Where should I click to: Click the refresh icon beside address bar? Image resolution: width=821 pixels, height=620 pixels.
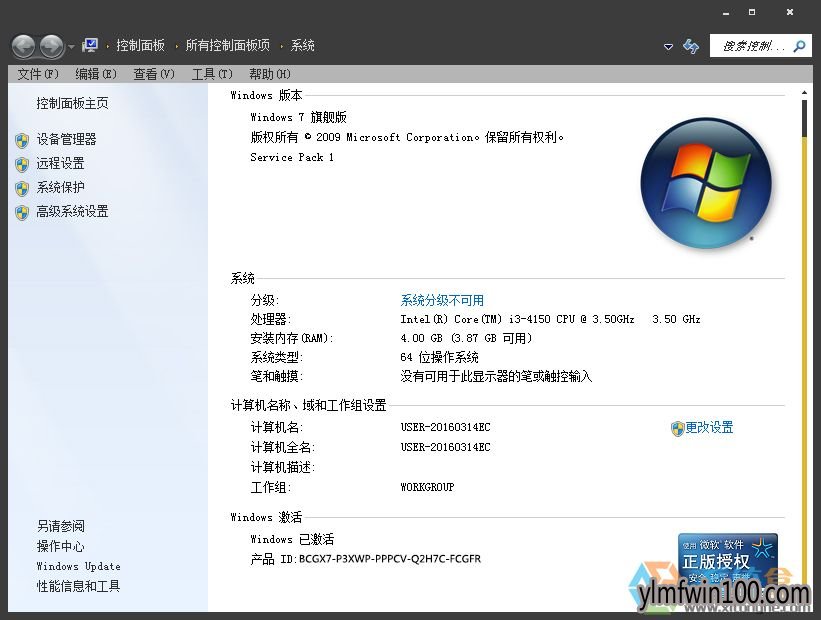coord(690,46)
